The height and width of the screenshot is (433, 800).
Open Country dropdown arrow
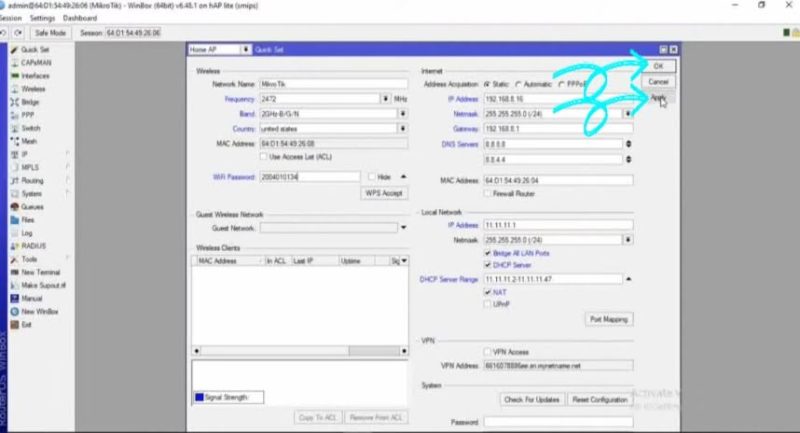pyautogui.click(x=403, y=129)
